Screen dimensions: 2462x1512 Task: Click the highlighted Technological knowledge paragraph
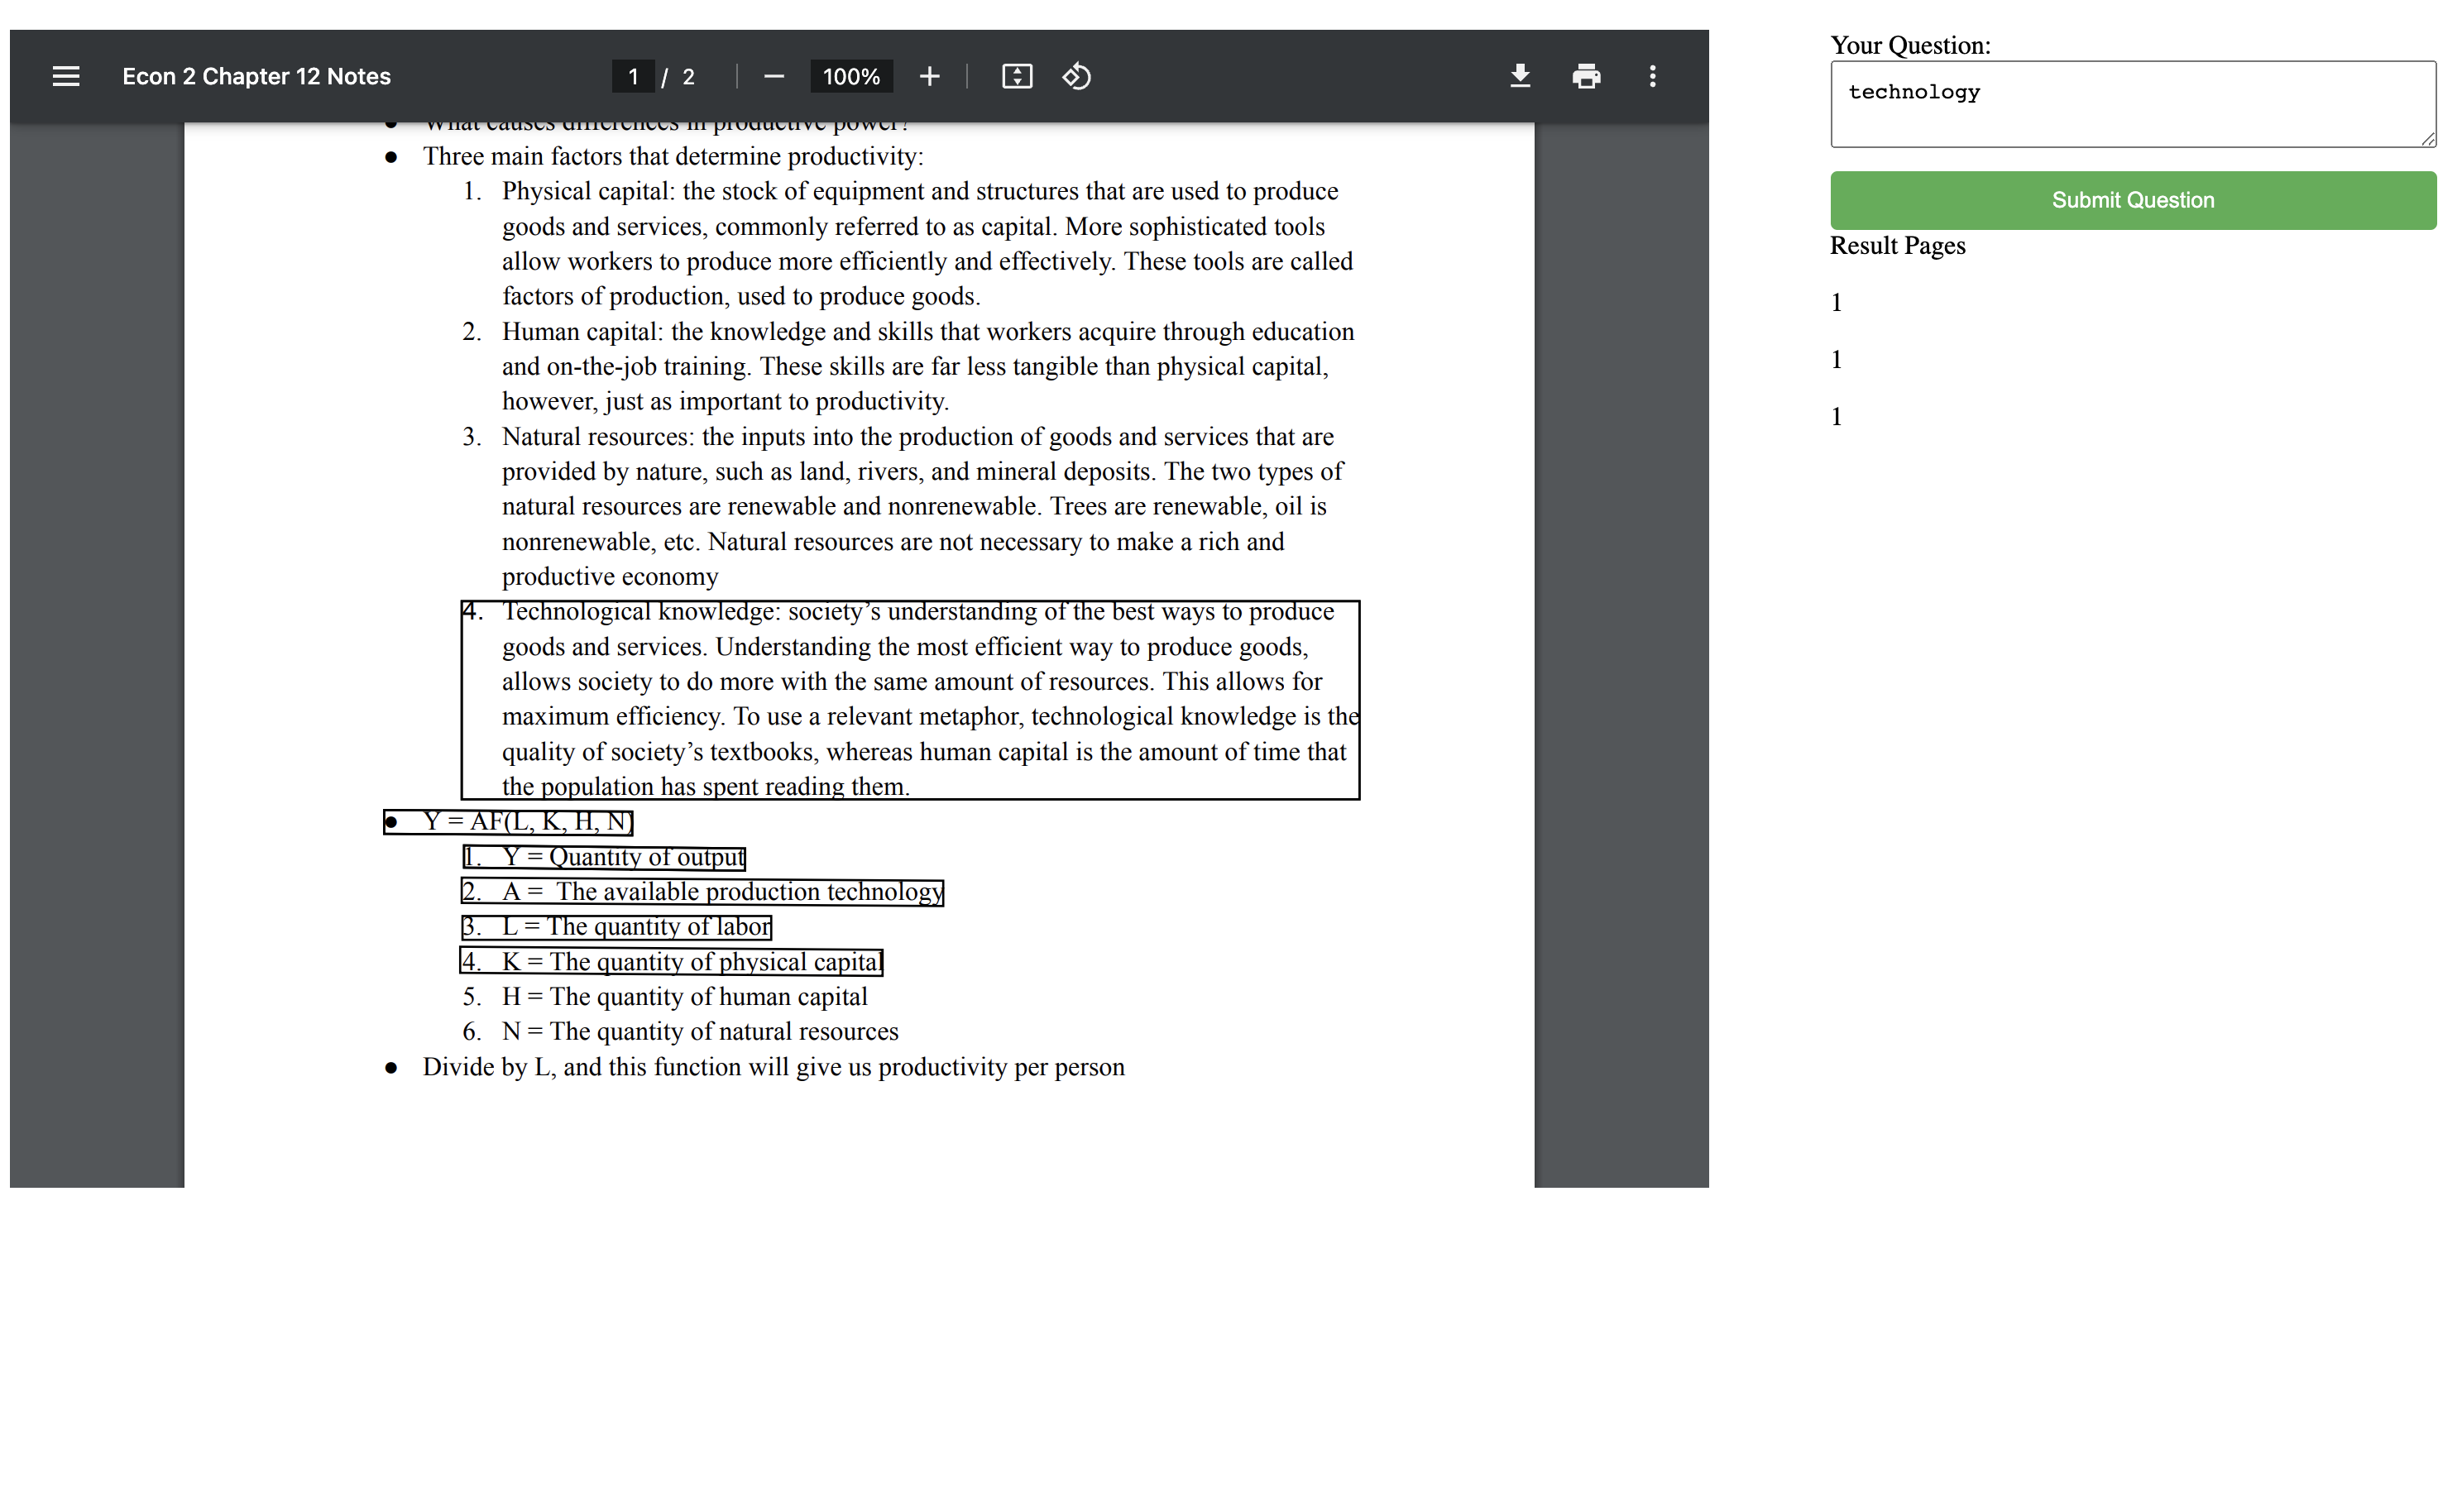pyautogui.click(x=909, y=700)
